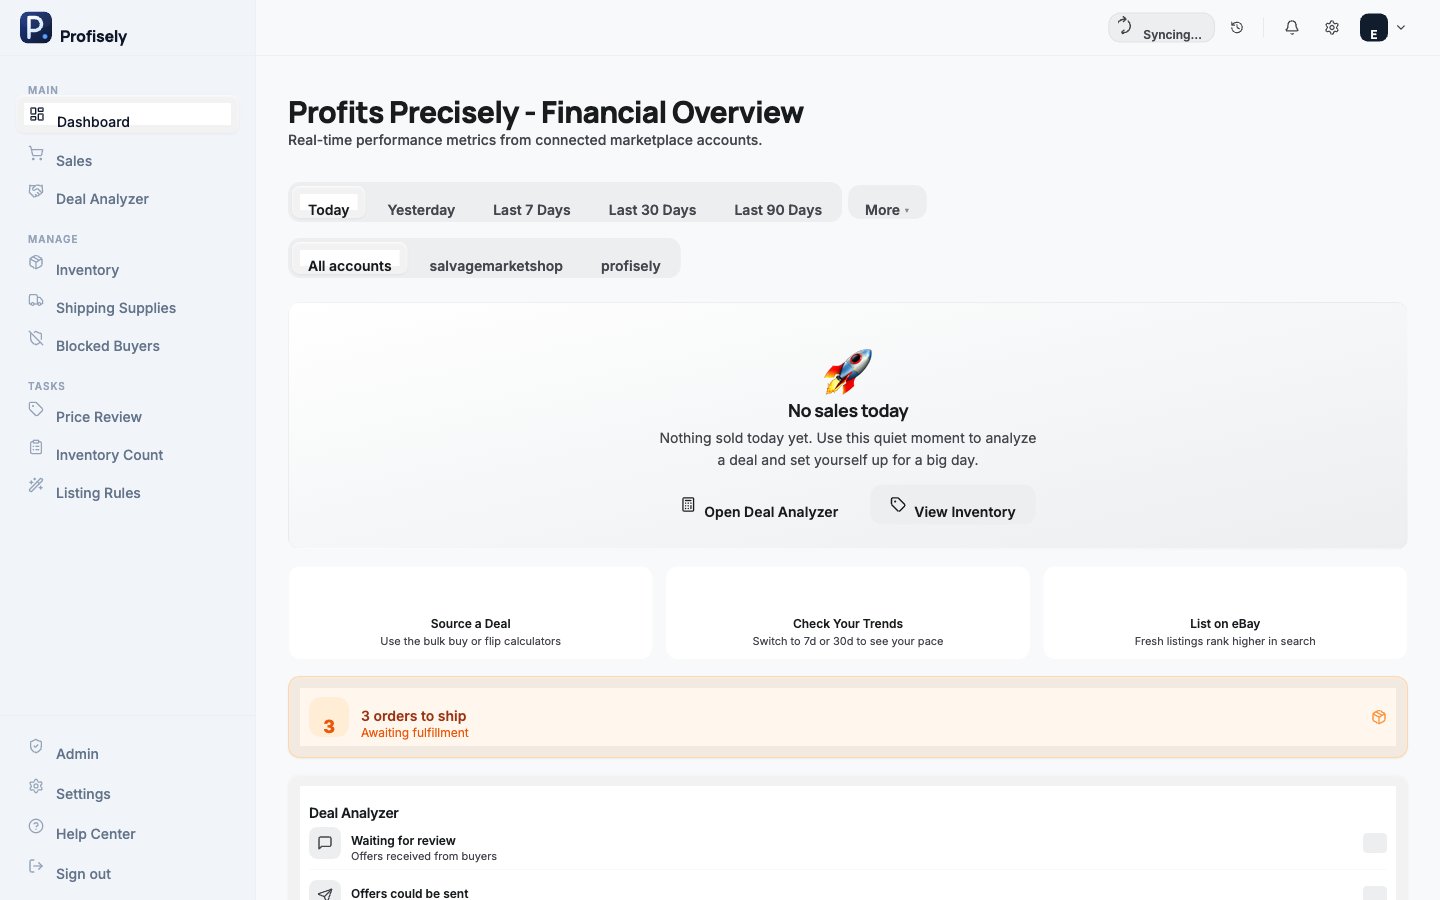Expand the More date range dropdown

tap(887, 209)
